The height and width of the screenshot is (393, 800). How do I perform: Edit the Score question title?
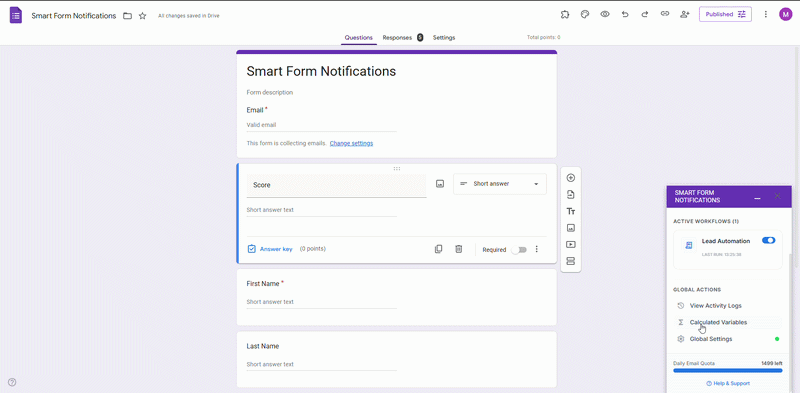[336, 185]
